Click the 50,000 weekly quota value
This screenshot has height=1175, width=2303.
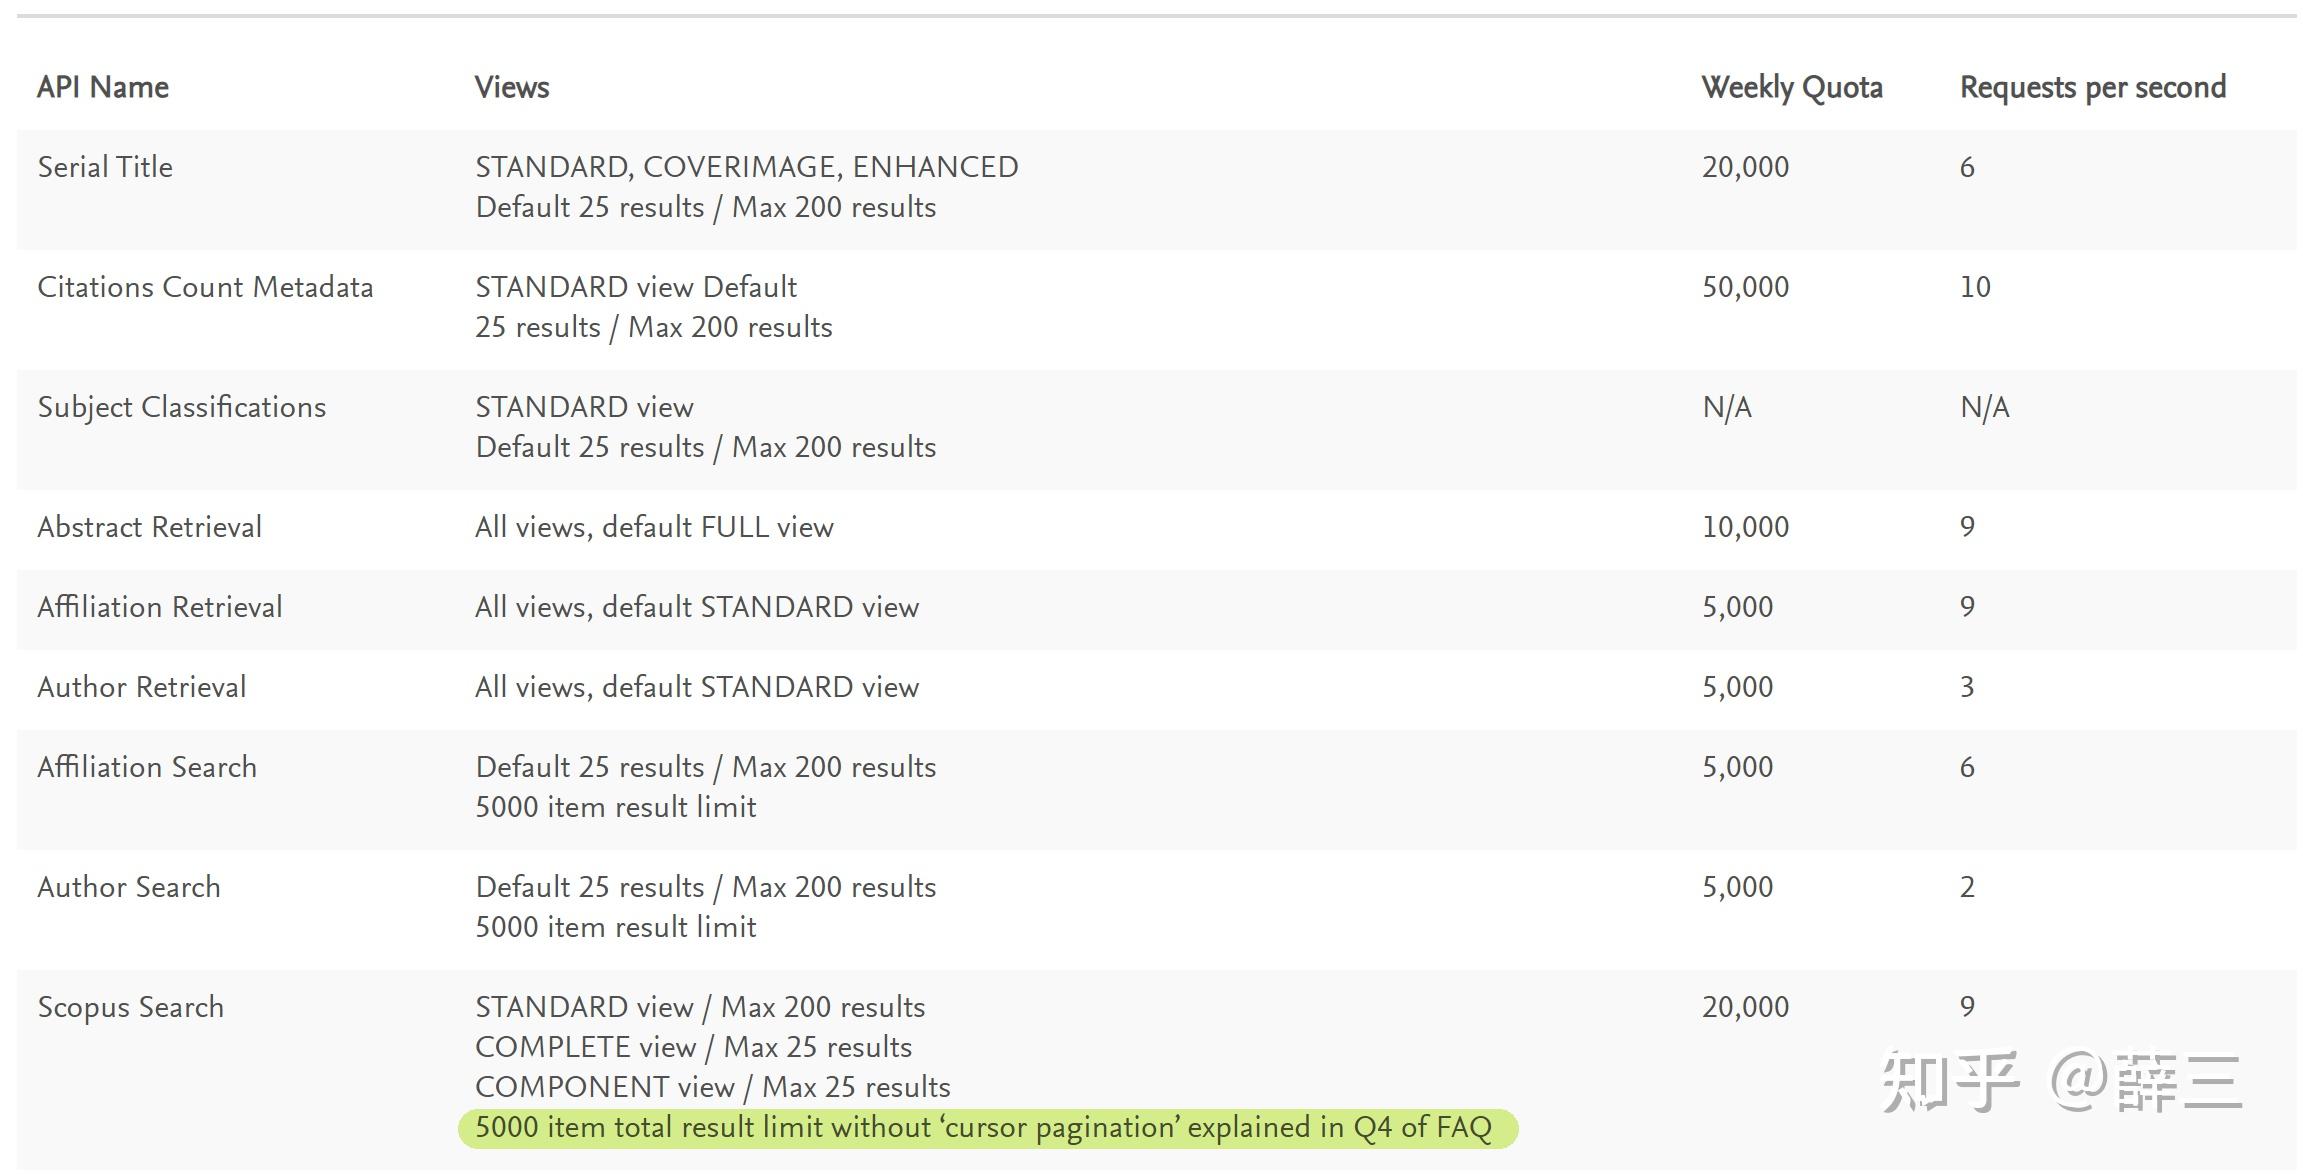(1745, 287)
